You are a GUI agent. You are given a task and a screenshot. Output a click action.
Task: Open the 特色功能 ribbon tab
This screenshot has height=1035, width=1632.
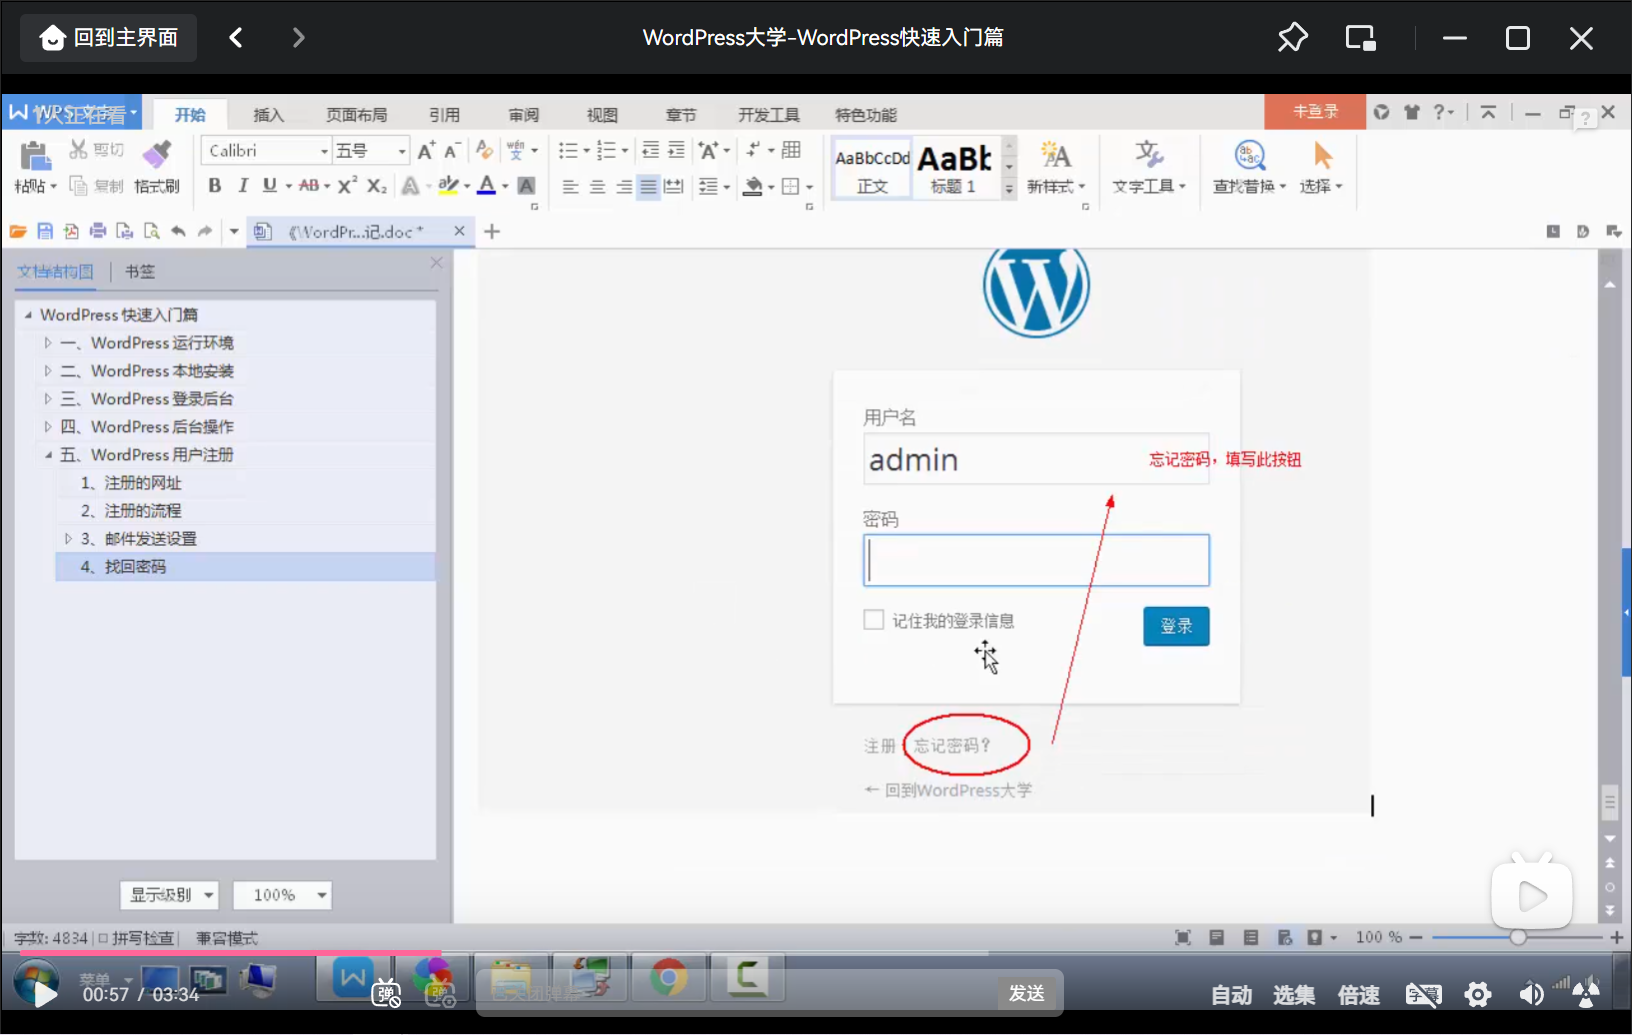pos(866,115)
